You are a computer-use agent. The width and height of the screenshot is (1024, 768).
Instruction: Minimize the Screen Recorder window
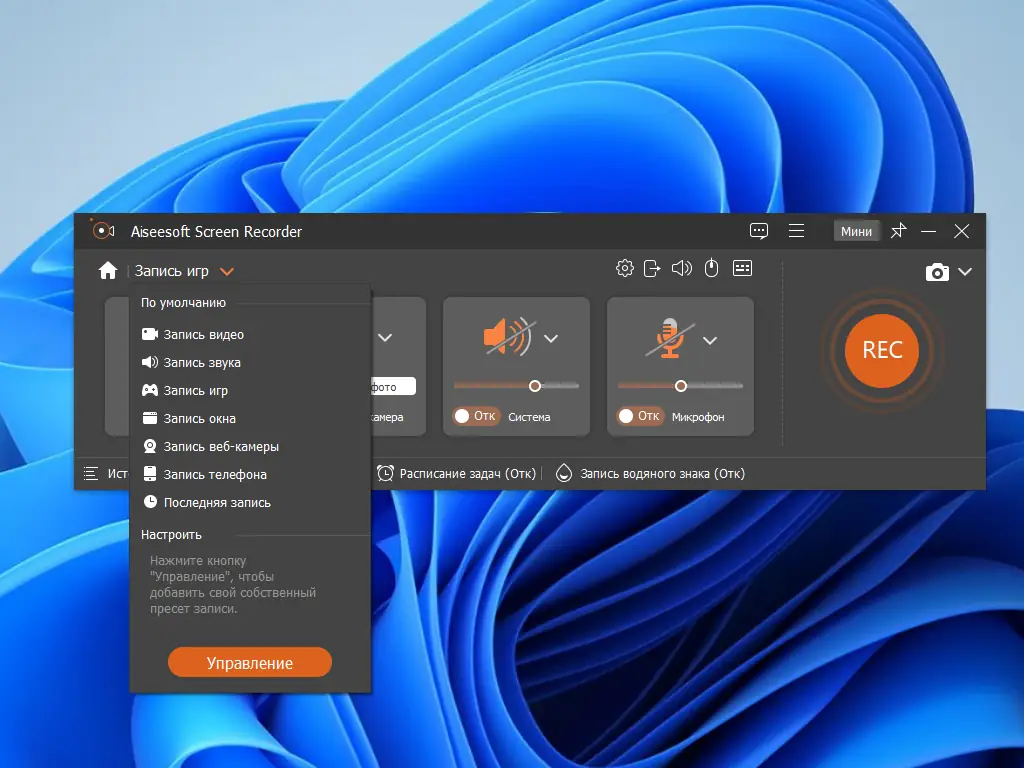click(929, 231)
